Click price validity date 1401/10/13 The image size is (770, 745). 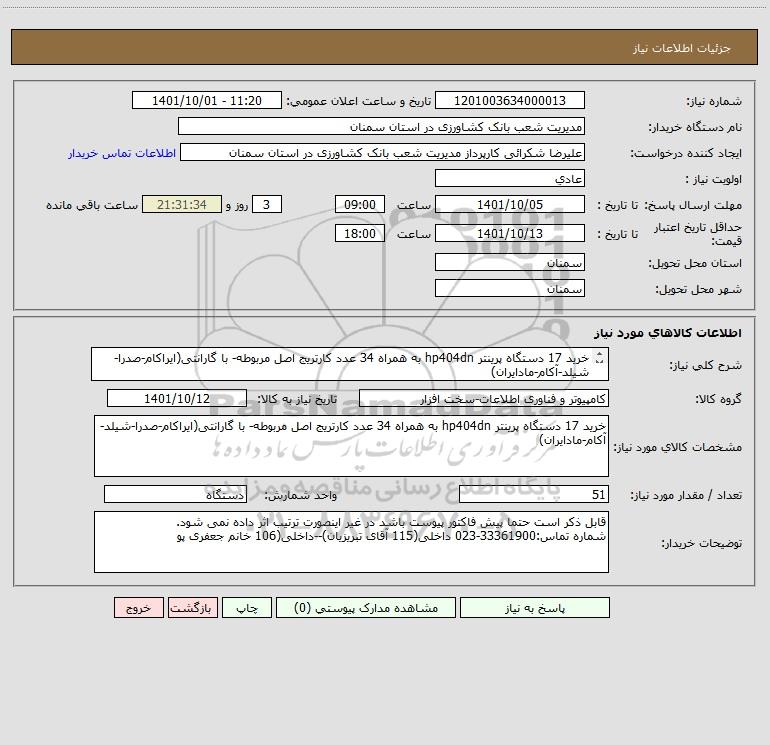pyautogui.click(x=510, y=233)
